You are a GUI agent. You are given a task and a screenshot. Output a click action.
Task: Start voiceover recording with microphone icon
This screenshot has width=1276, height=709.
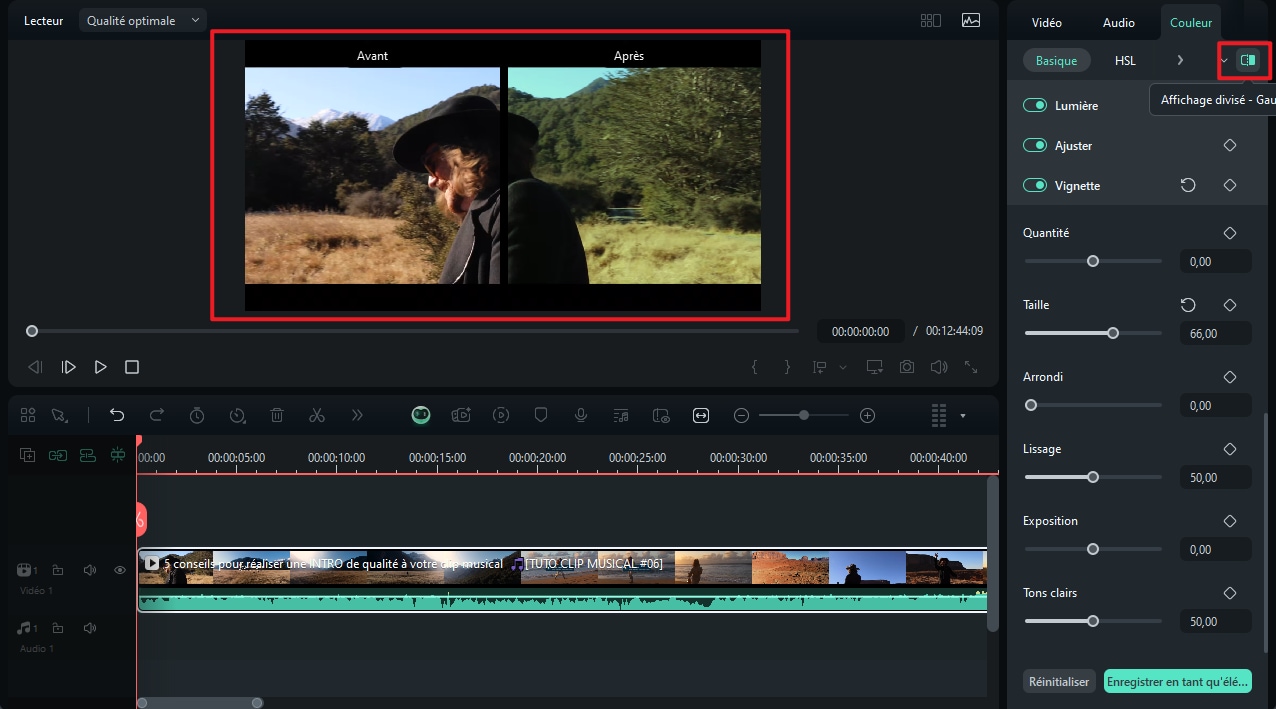pos(581,415)
